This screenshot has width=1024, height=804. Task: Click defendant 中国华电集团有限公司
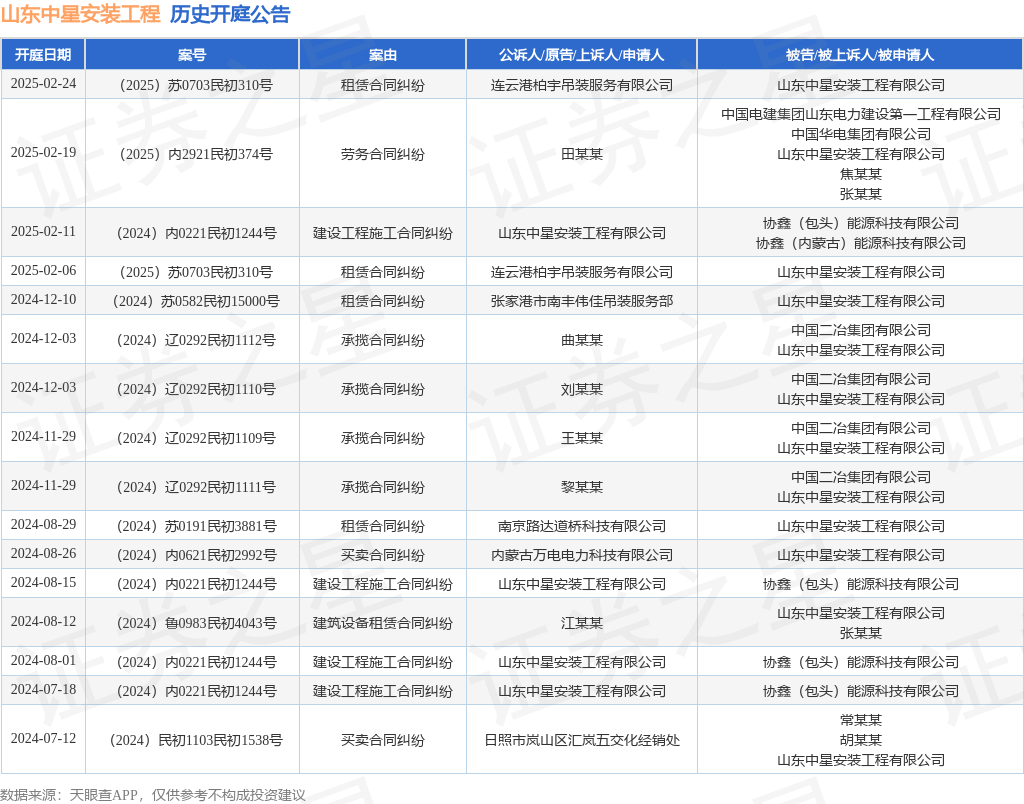pos(861,135)
